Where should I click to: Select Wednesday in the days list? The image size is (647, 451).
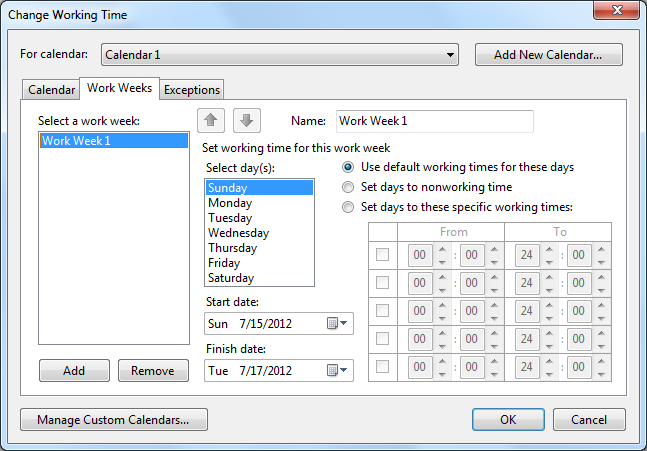pyautogui.click(x=236, y=233)
